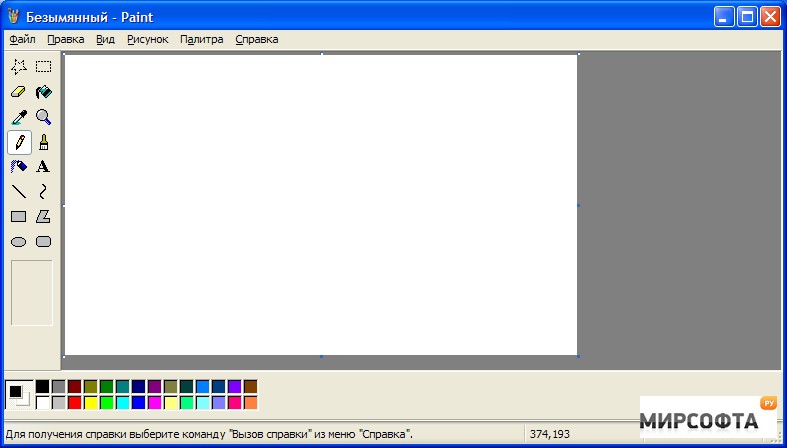Click the window title "Безымянный - Paint"

point(90,17)
